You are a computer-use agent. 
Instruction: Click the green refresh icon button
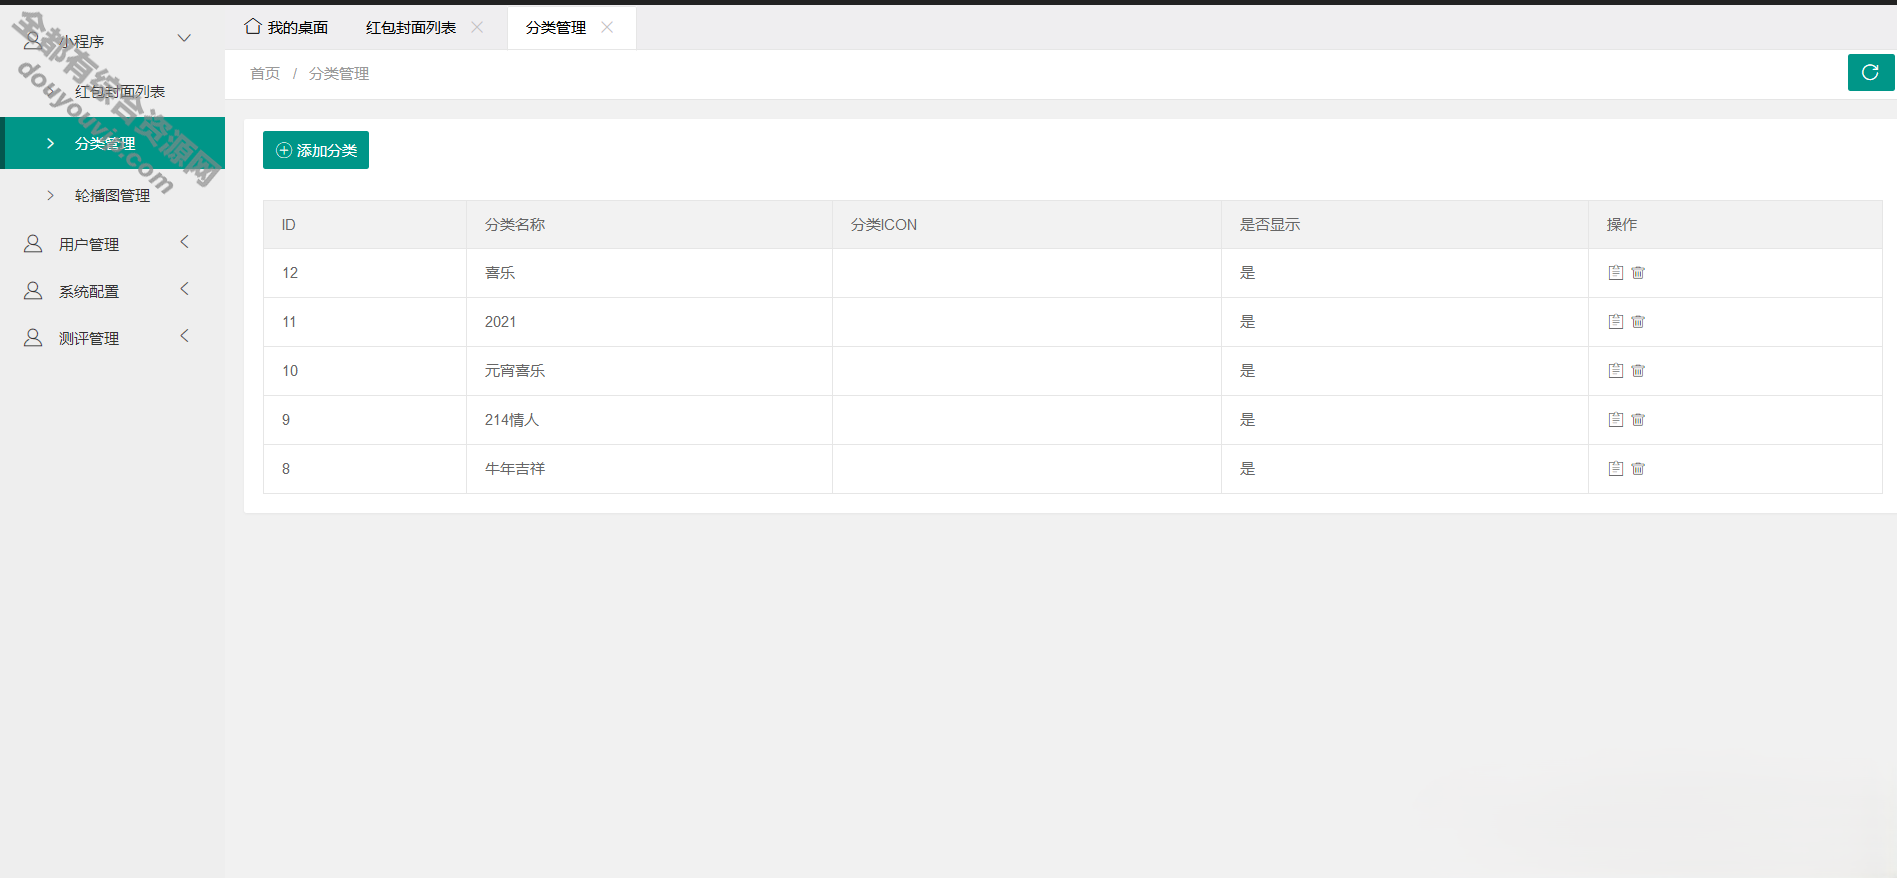(1870, 72)
